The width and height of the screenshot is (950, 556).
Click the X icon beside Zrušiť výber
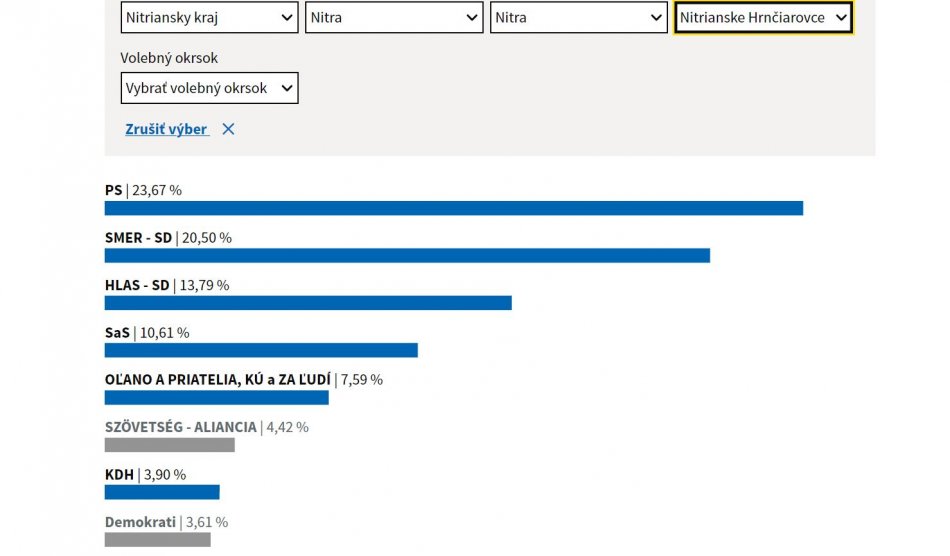coord(228,129)
